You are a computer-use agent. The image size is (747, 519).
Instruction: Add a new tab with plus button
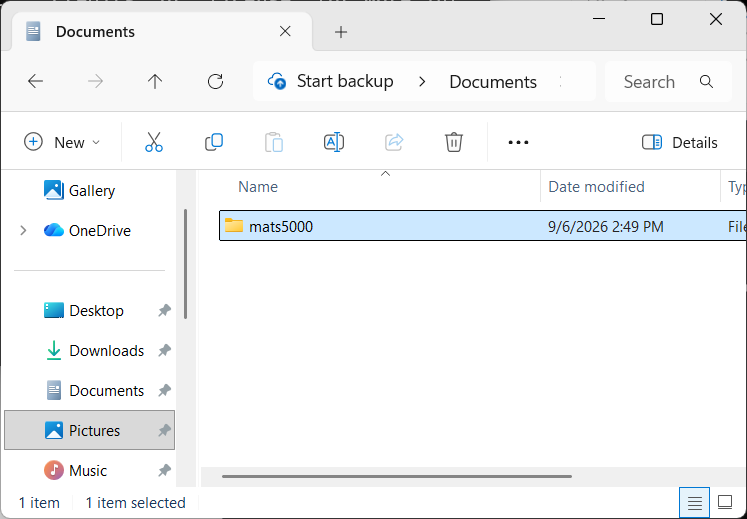click(x=341, y=32)
